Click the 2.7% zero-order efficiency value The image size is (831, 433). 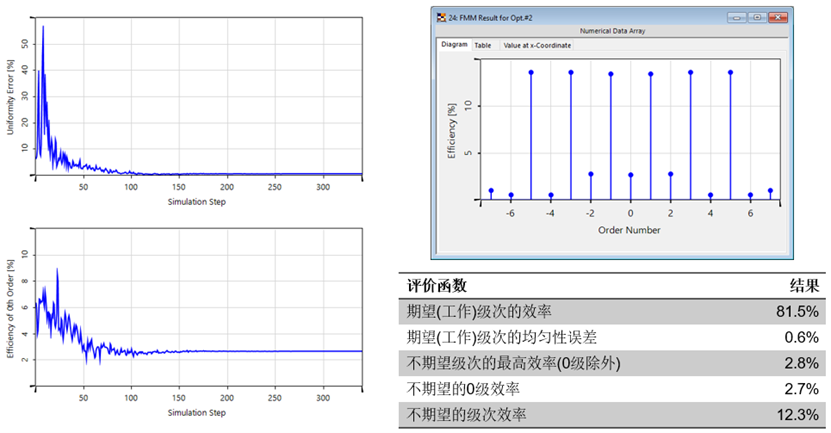[801, 389]
